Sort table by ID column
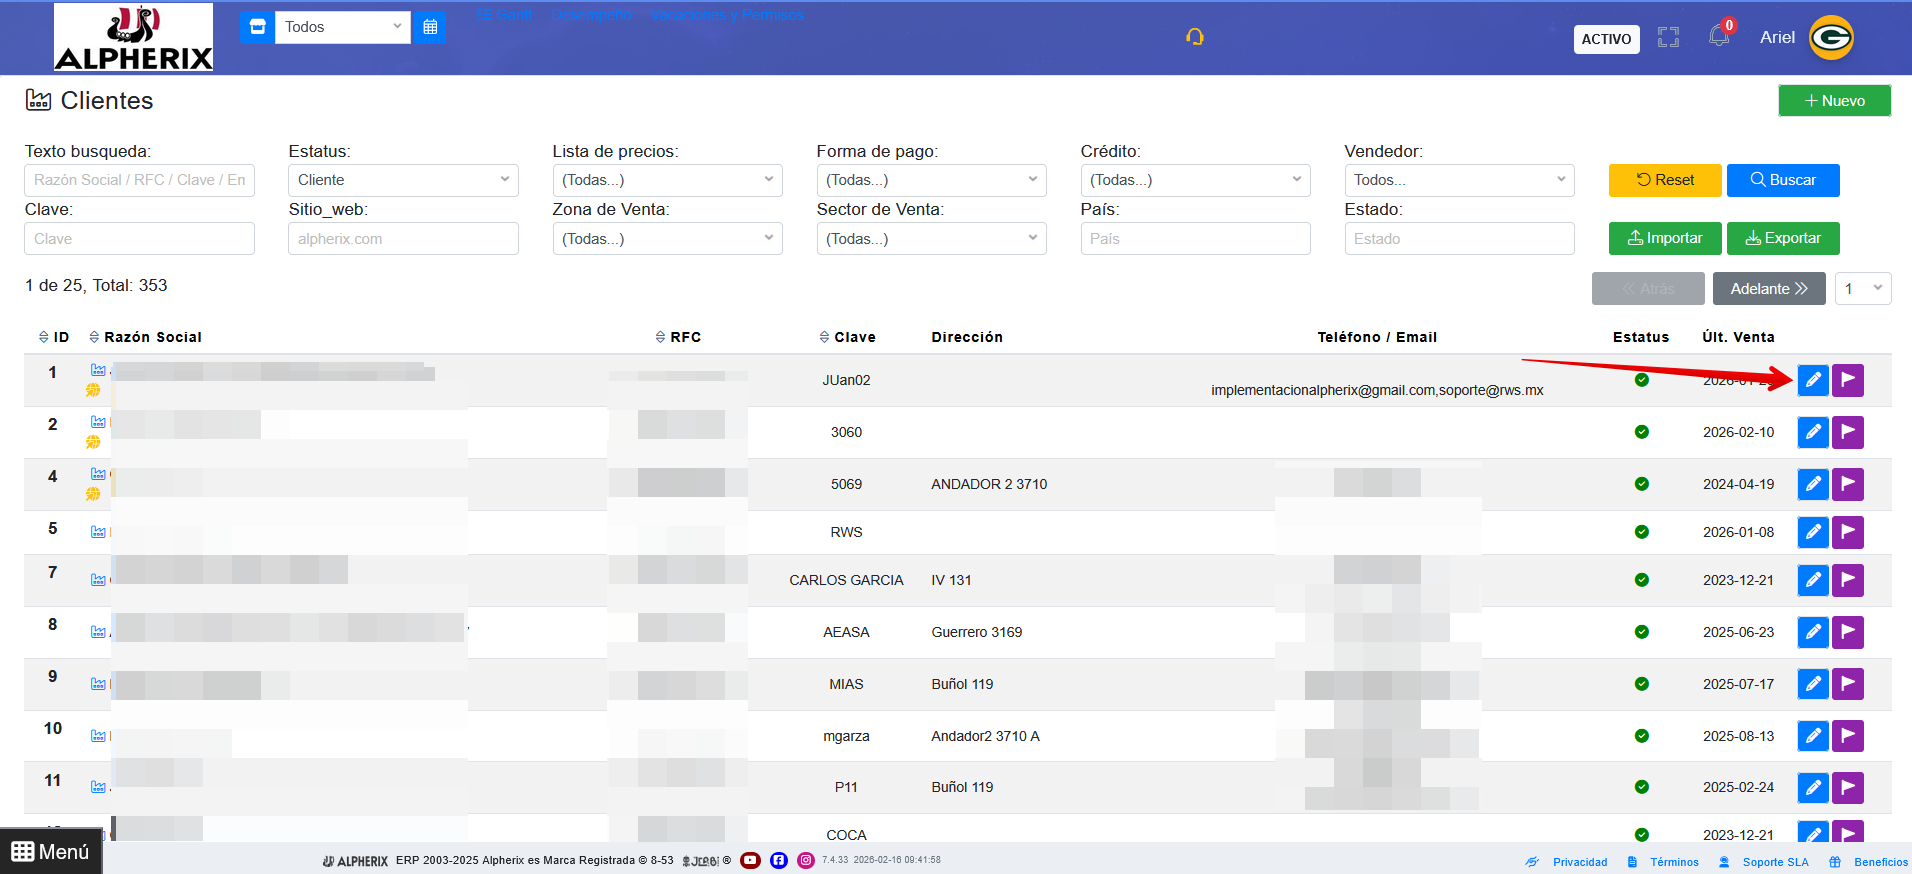This screenshot has height=874, width=1912. [54, 337]
